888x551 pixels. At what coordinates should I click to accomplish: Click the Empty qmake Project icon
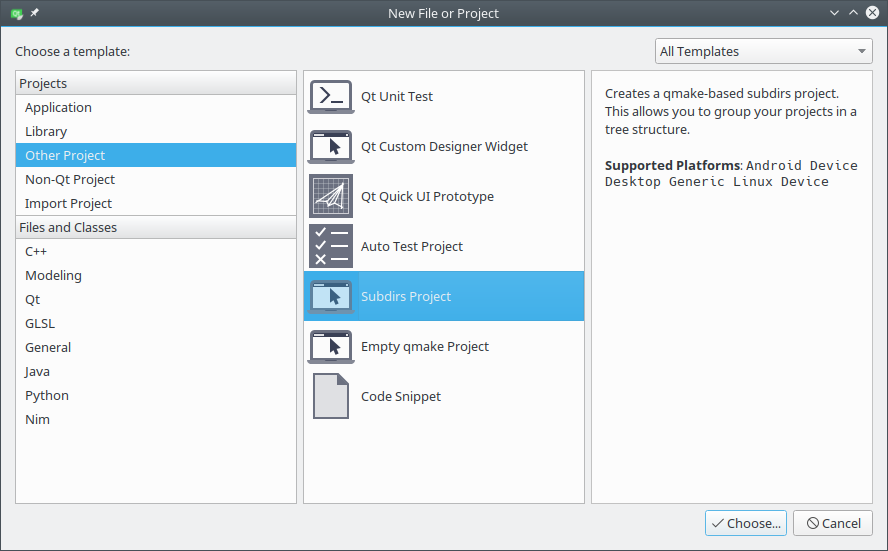point(331,346)
